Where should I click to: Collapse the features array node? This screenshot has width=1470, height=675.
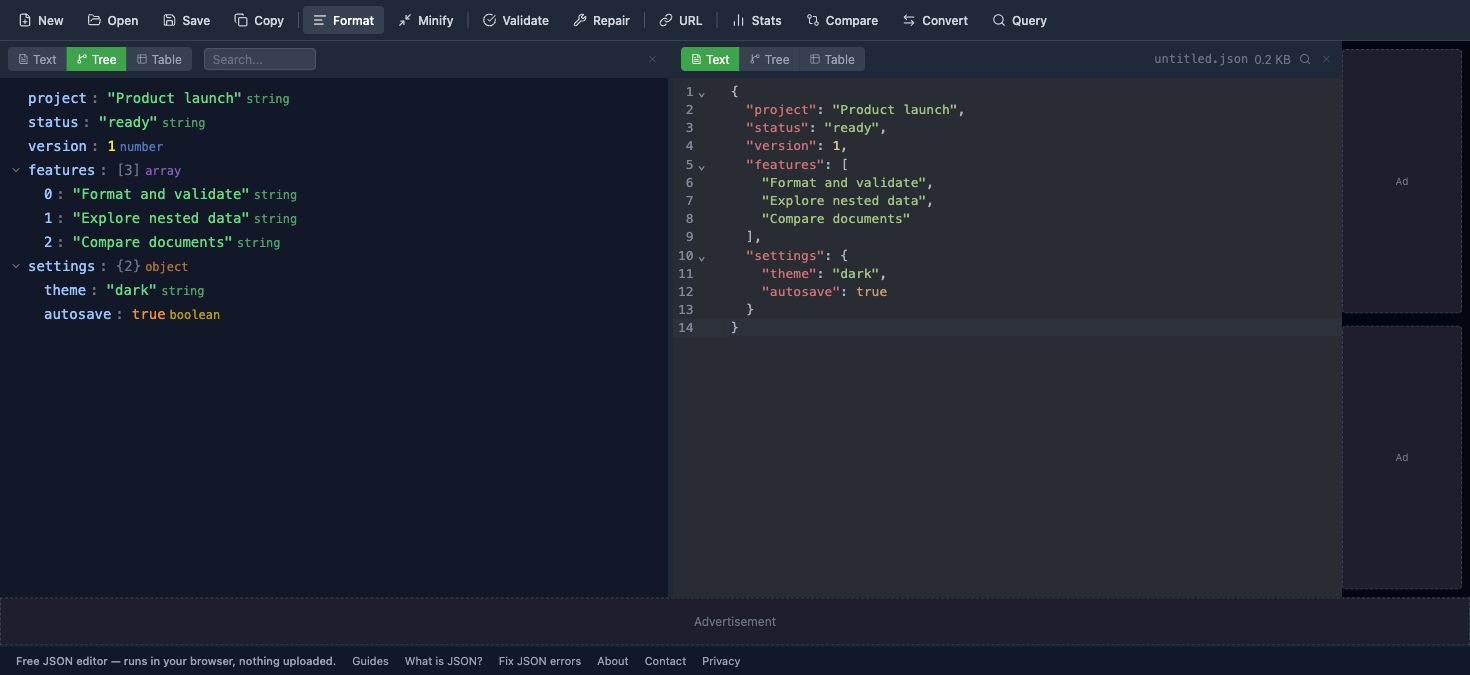pos(16,170)
